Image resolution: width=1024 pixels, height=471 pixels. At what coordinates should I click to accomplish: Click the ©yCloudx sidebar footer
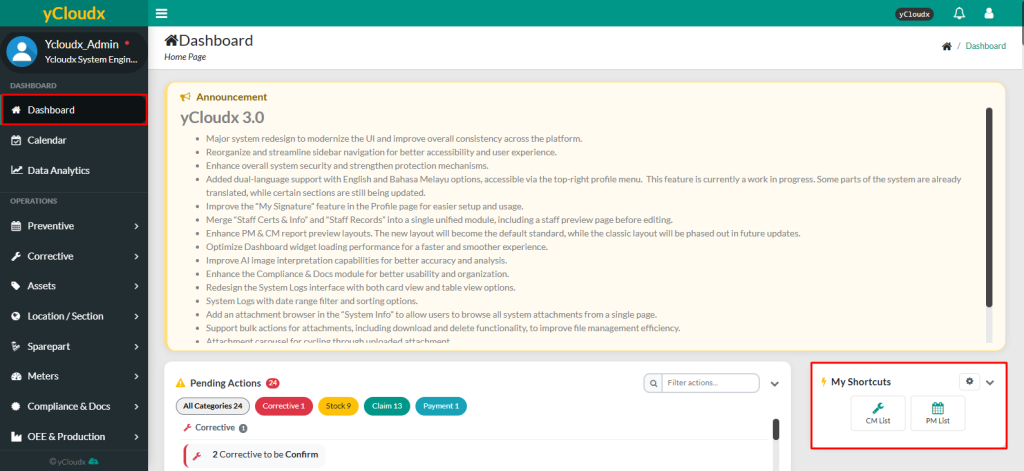[74, 461]
